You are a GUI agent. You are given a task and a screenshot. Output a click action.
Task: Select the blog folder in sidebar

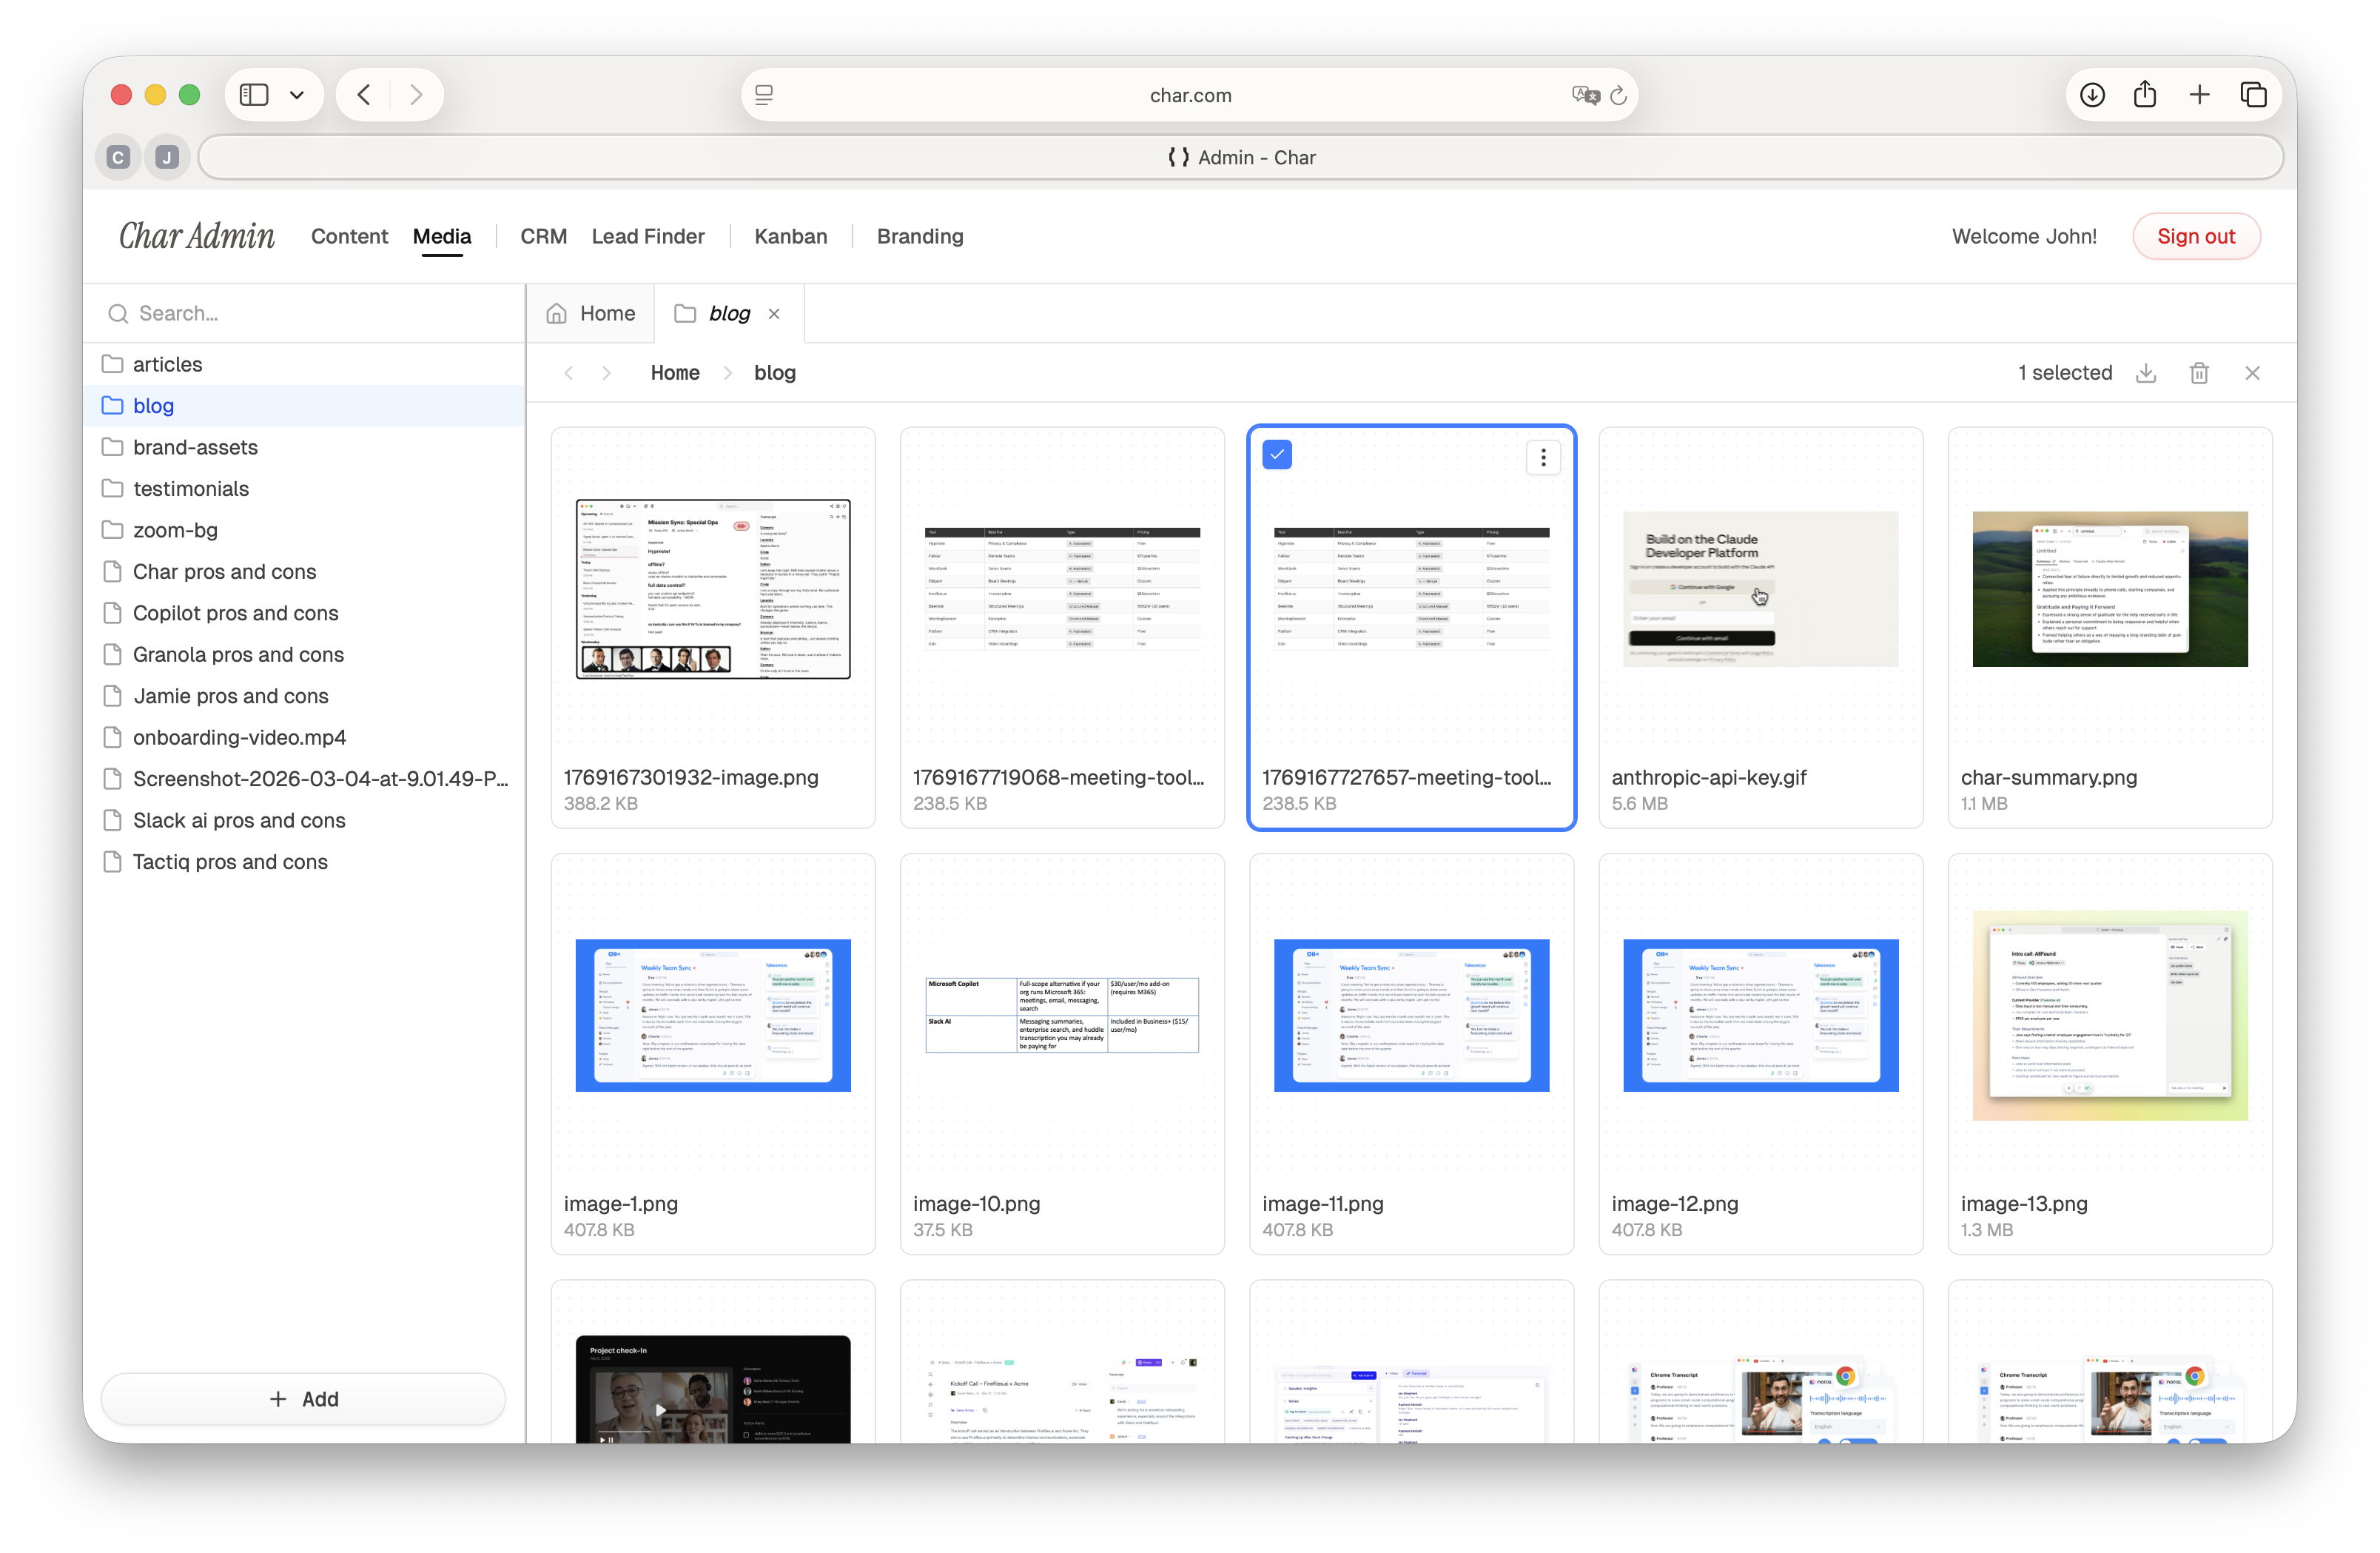point(305,405)
